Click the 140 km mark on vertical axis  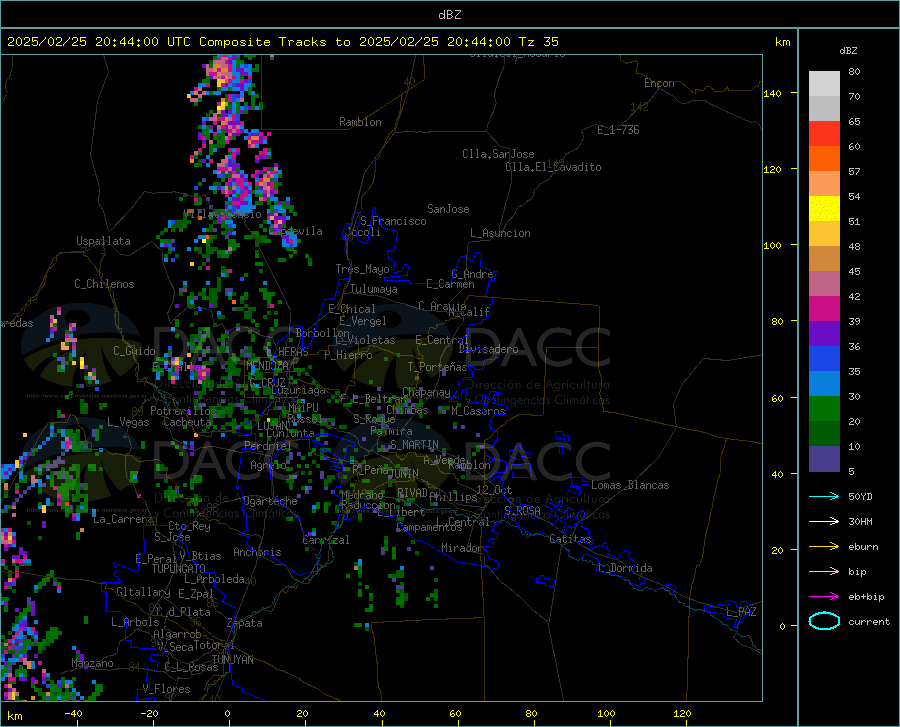pyautogui.click(x=772, y=93)
